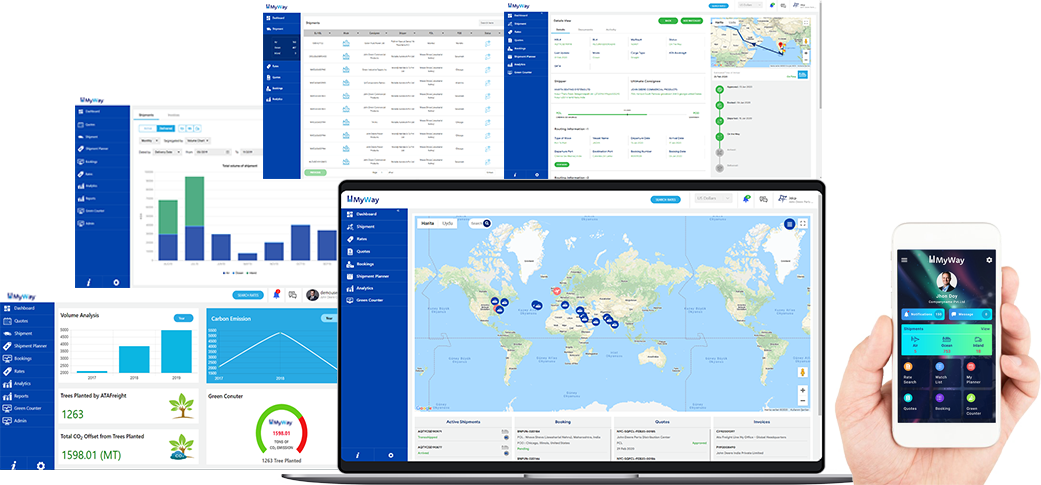Image resolution: width=1041 pixels, height=485 pixels.
Task: Switch the laptop map to the Uydu tab
Action: click(x=448, y=223)
